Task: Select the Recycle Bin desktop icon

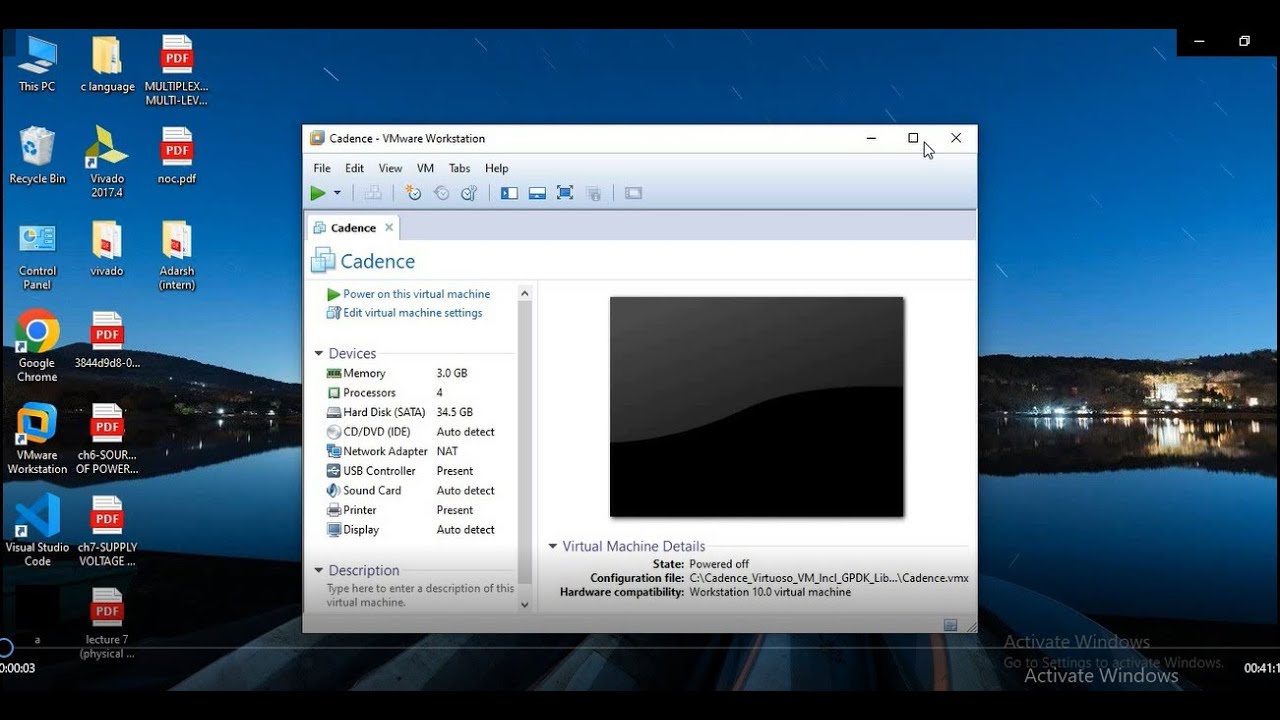Action: click(x=37, y=156)
